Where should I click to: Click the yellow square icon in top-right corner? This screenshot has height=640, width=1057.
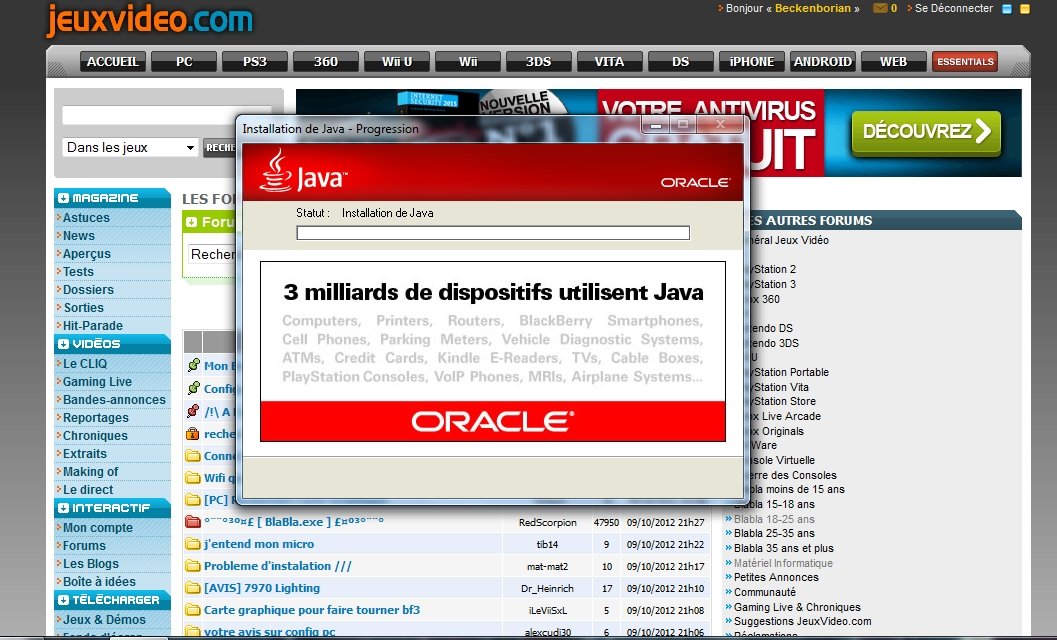[1024, 9]
